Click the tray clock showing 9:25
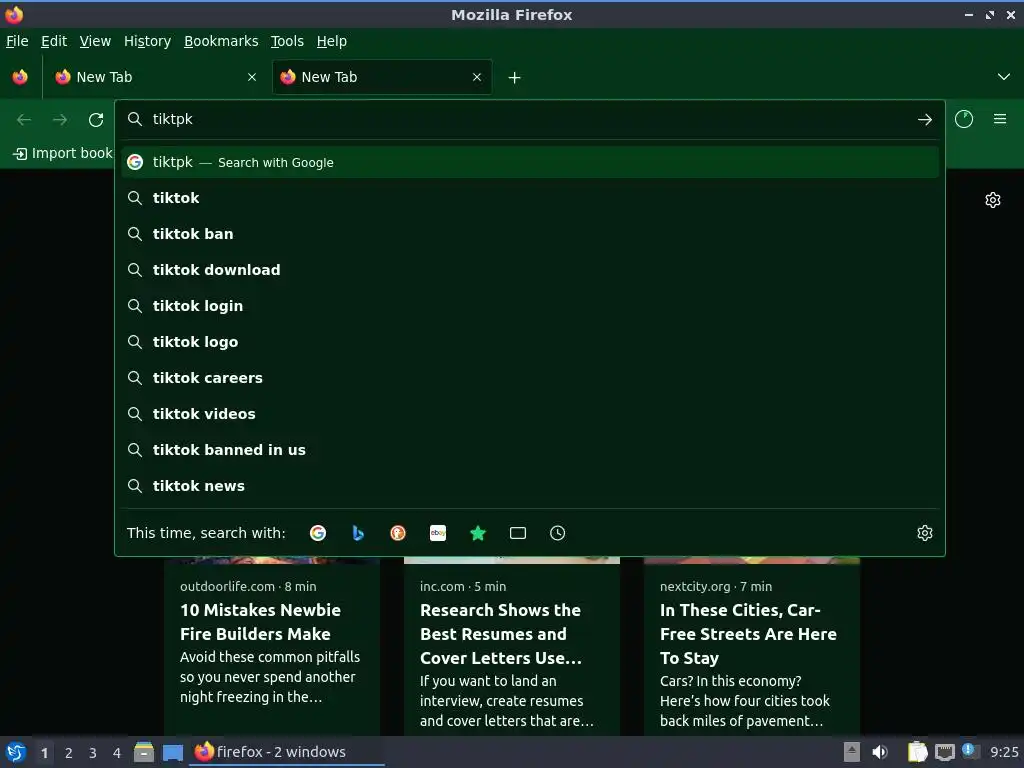1024x768 pixels. pos(1004,752)
